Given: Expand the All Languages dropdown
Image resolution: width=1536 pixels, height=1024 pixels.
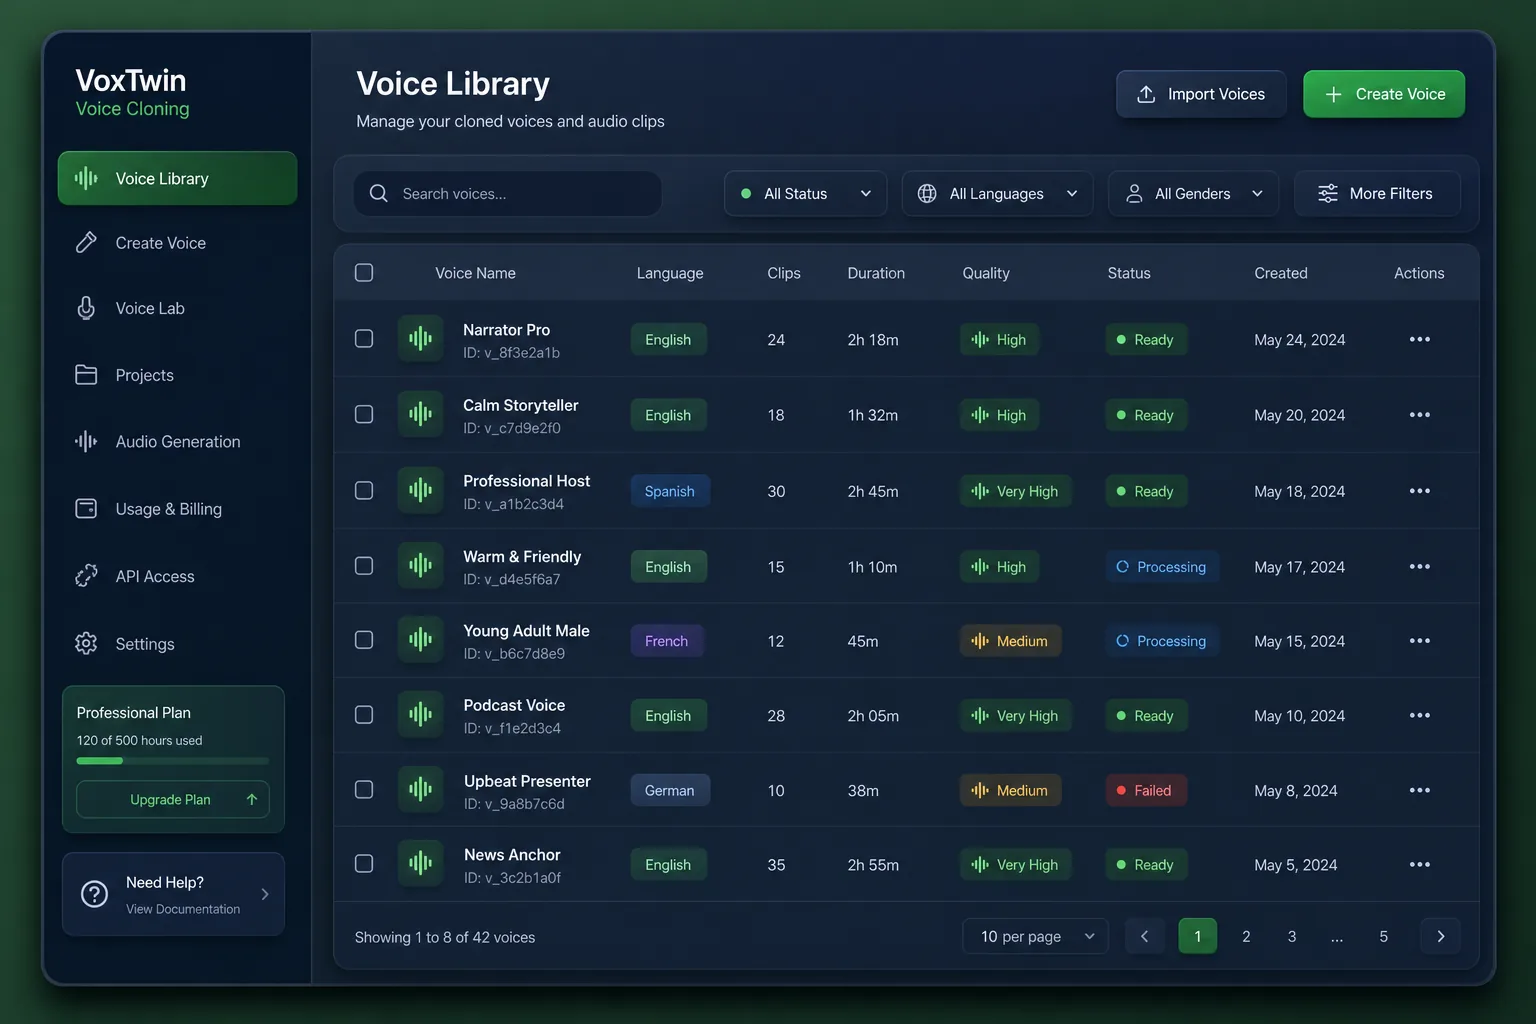Looking at the screenshot, I should (997, 193).
